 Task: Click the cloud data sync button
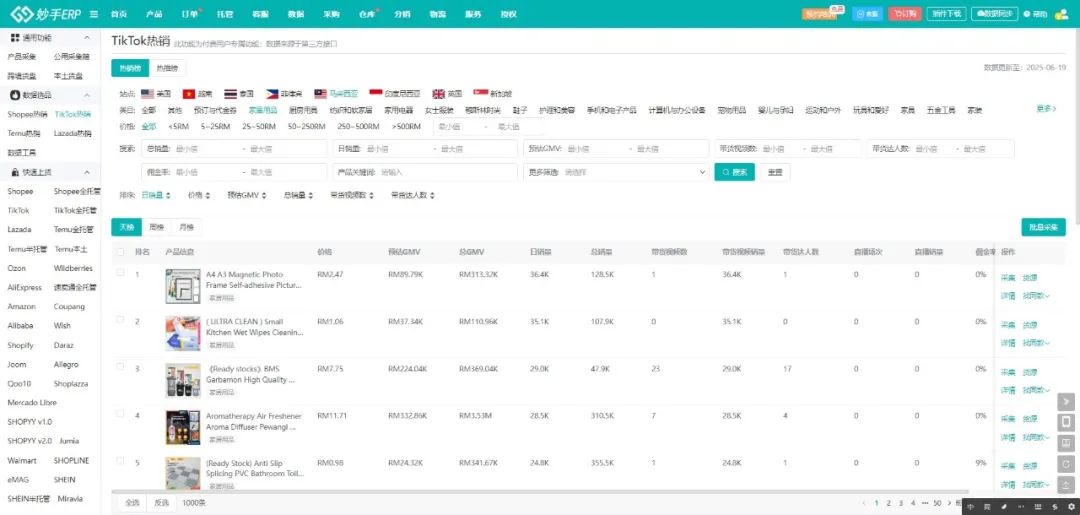(994, 14)
